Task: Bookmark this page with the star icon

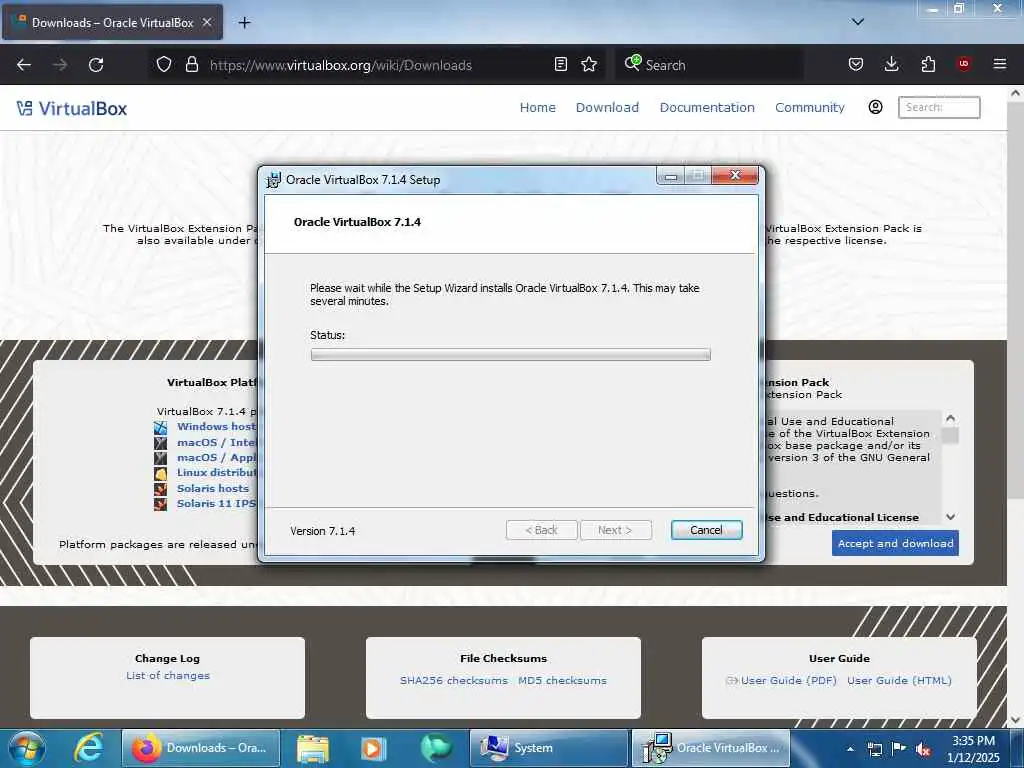Action: [x=589, y=65]
